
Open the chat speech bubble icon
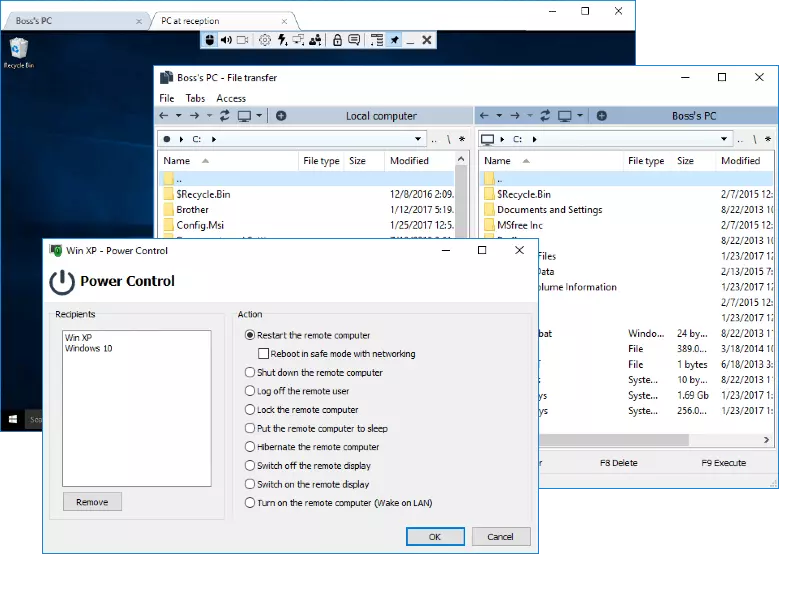tap(354, 40)
